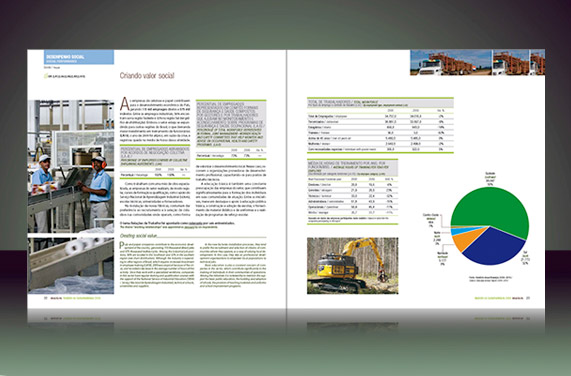Open the large logging truck photo

click(x=451, y=63)
